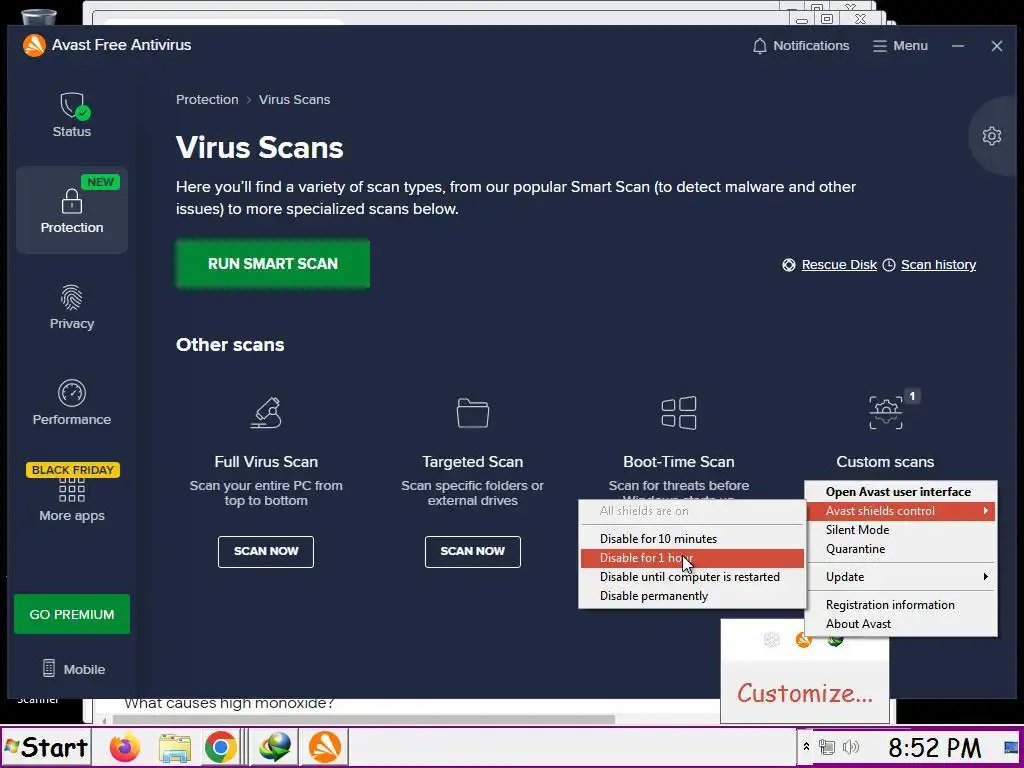Switch to Chrome on the taskbar
The height and width of the screenshot is (768, 1024).
220,747
